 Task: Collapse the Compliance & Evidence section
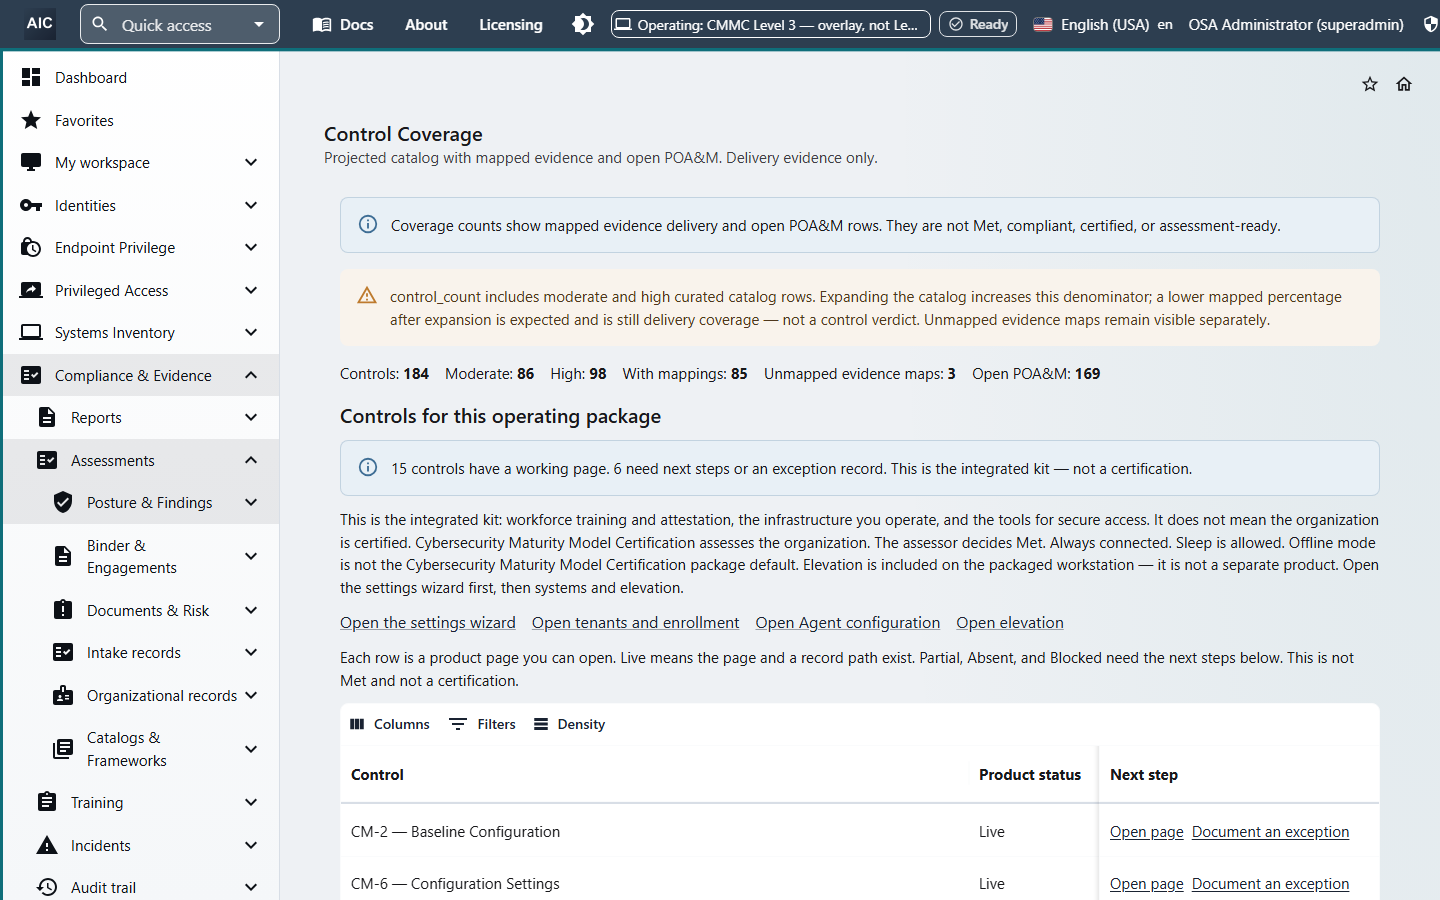tap(251, 375)
